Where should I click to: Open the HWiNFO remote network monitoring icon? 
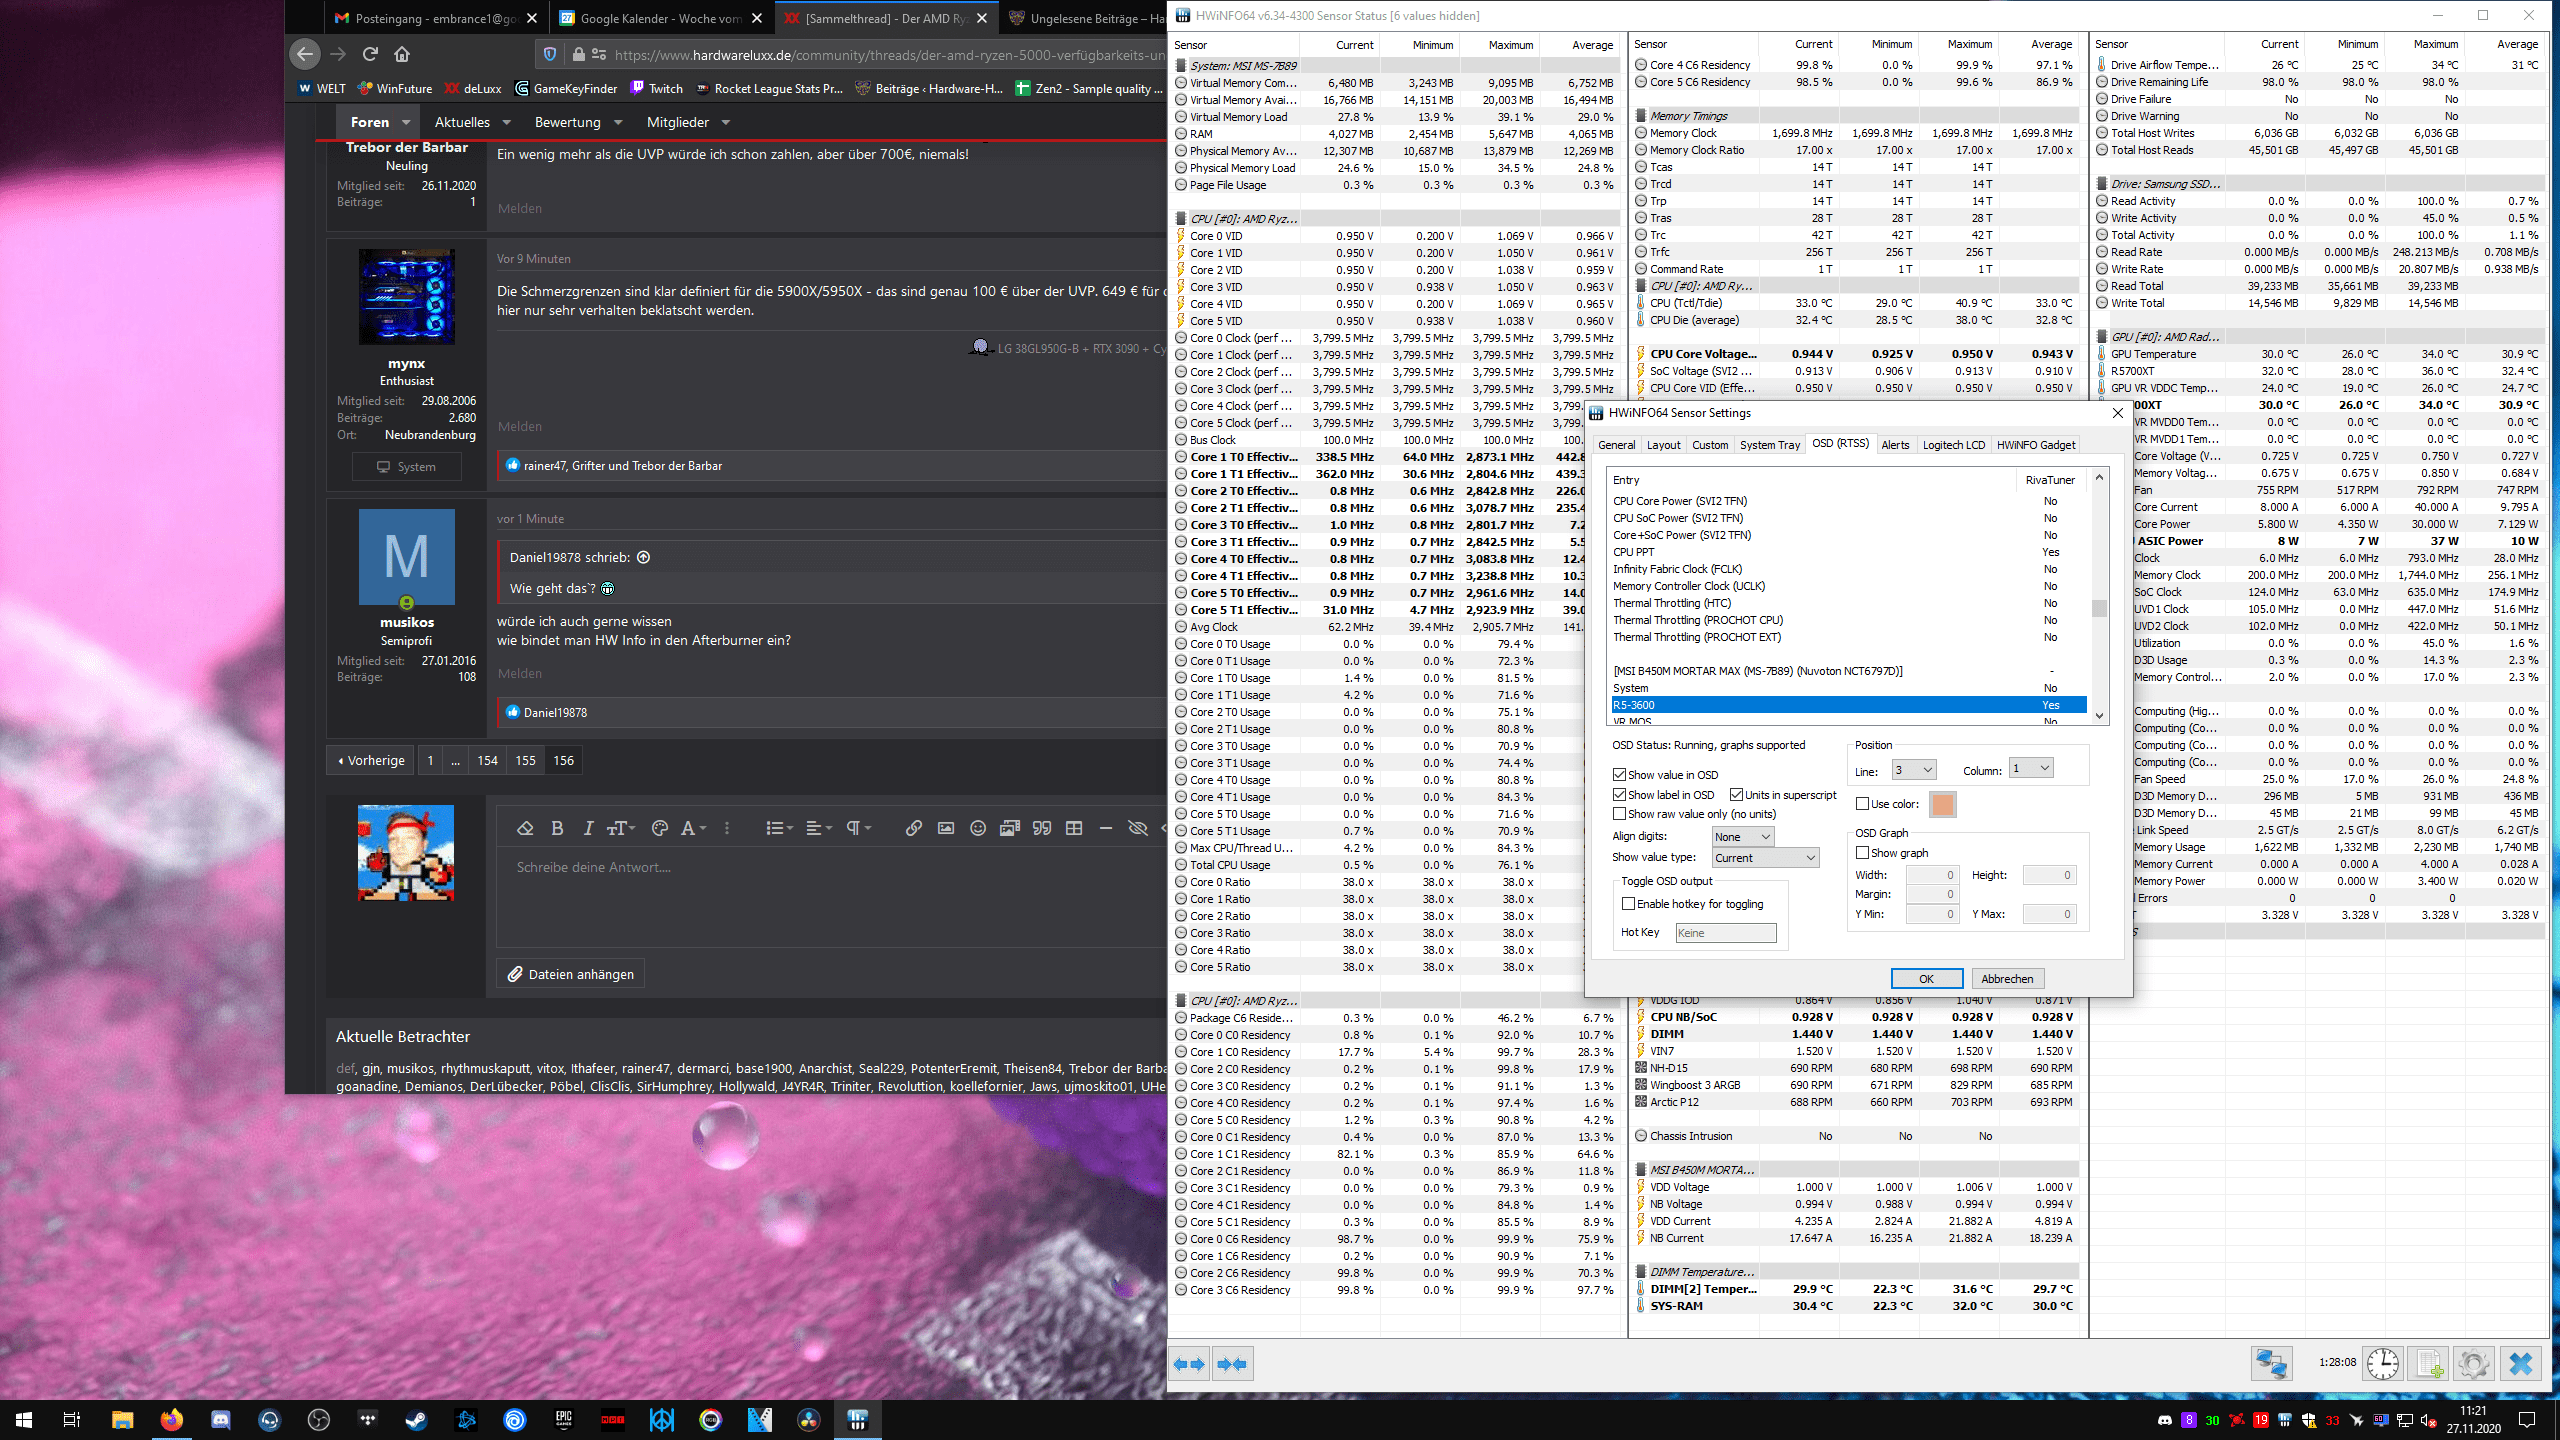[x=2271, y=1363]
